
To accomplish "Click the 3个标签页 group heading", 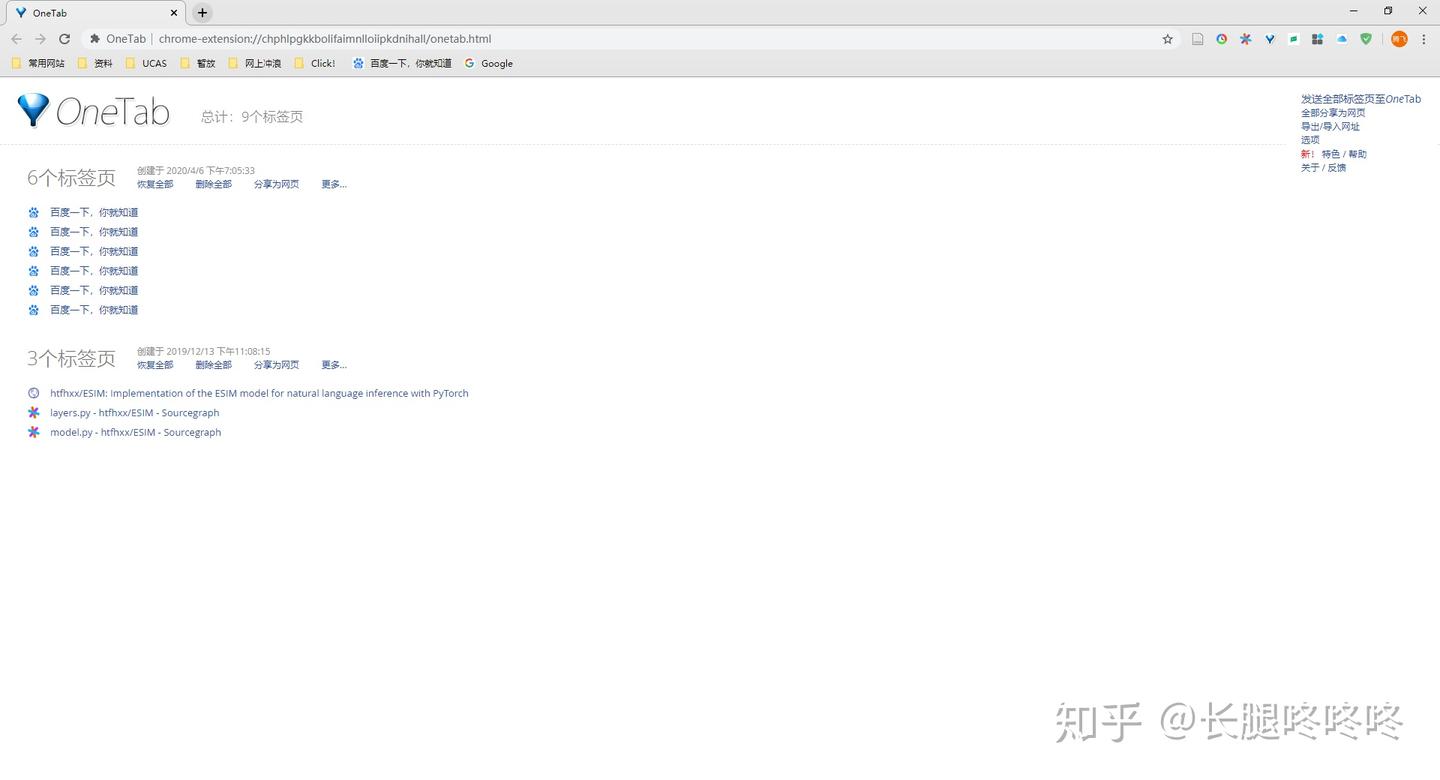I will [x=71, y=358].
